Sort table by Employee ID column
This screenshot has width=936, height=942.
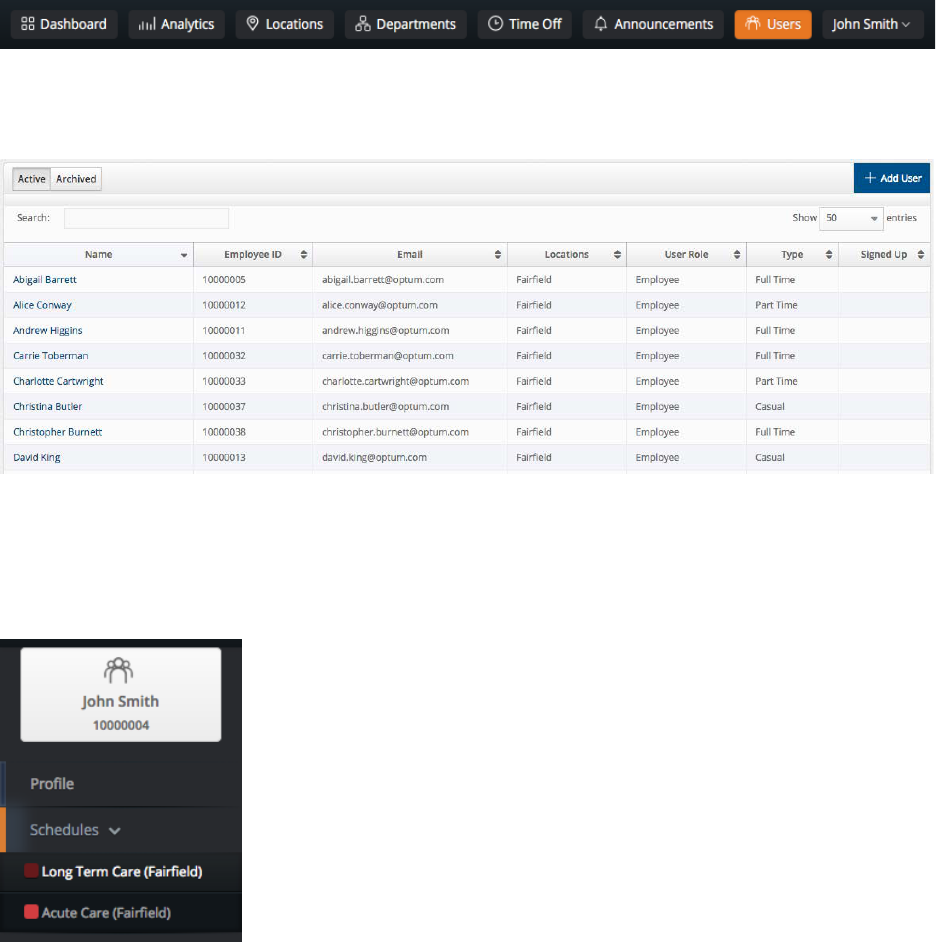(x=253, y=255)
